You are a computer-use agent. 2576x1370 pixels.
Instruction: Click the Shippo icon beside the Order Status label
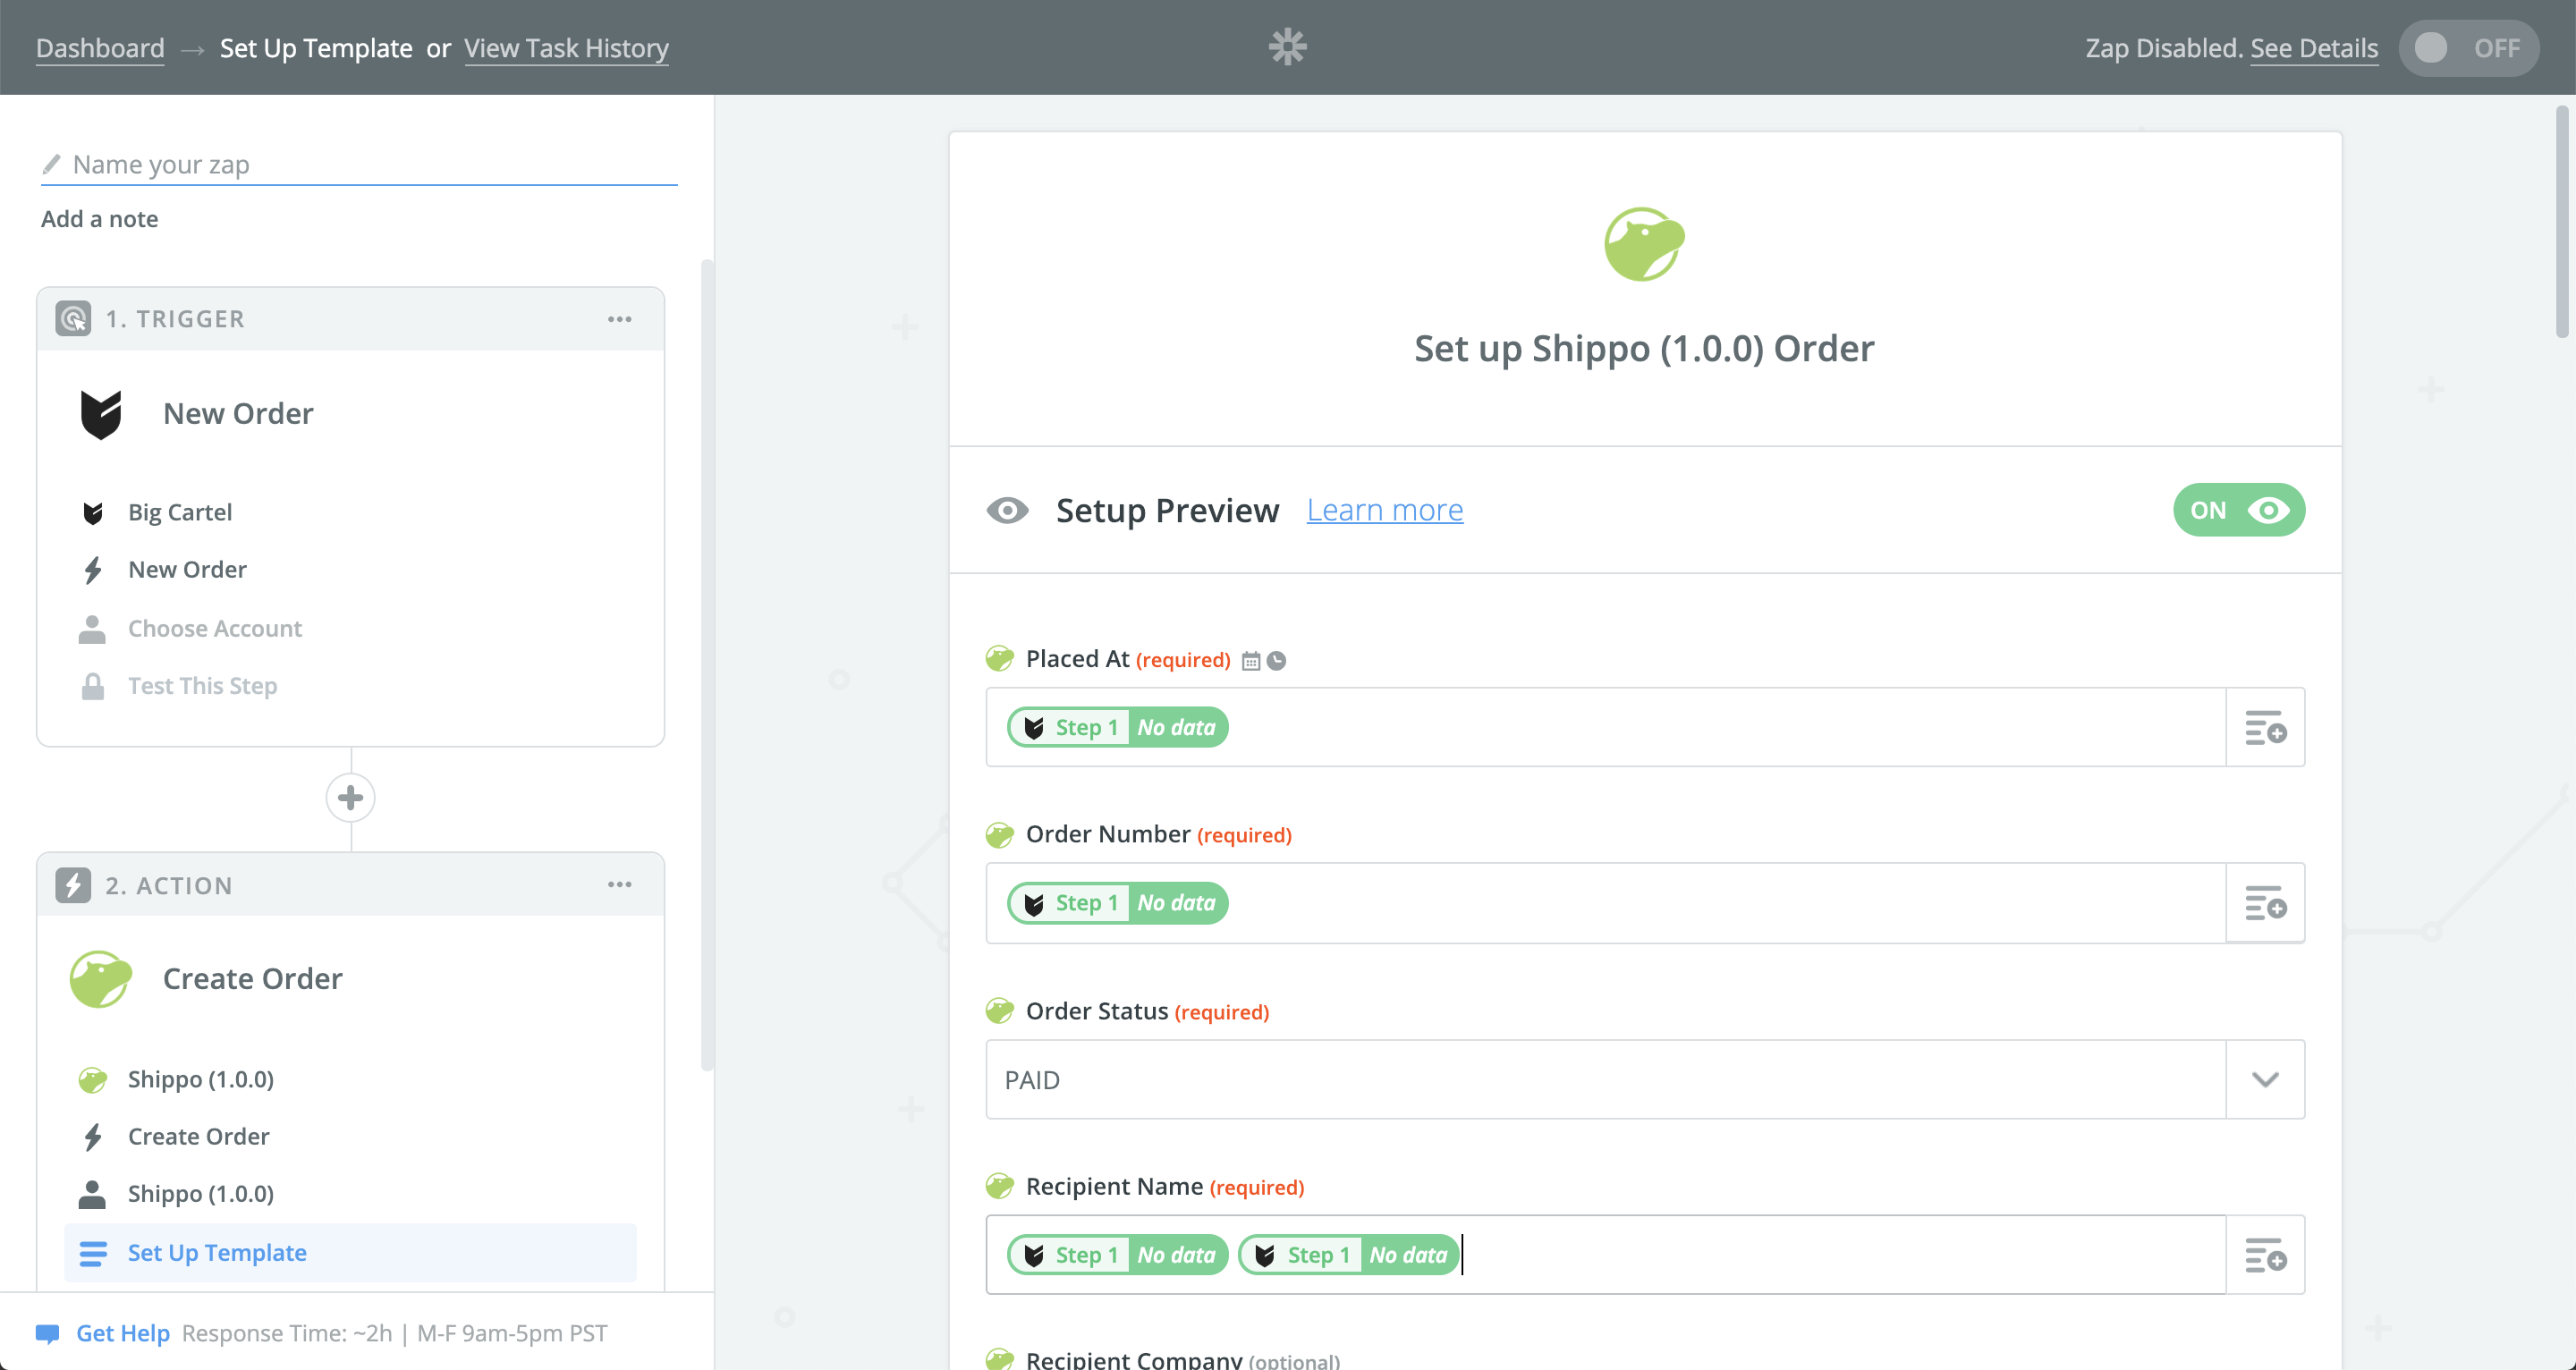tap(999, 1011)
